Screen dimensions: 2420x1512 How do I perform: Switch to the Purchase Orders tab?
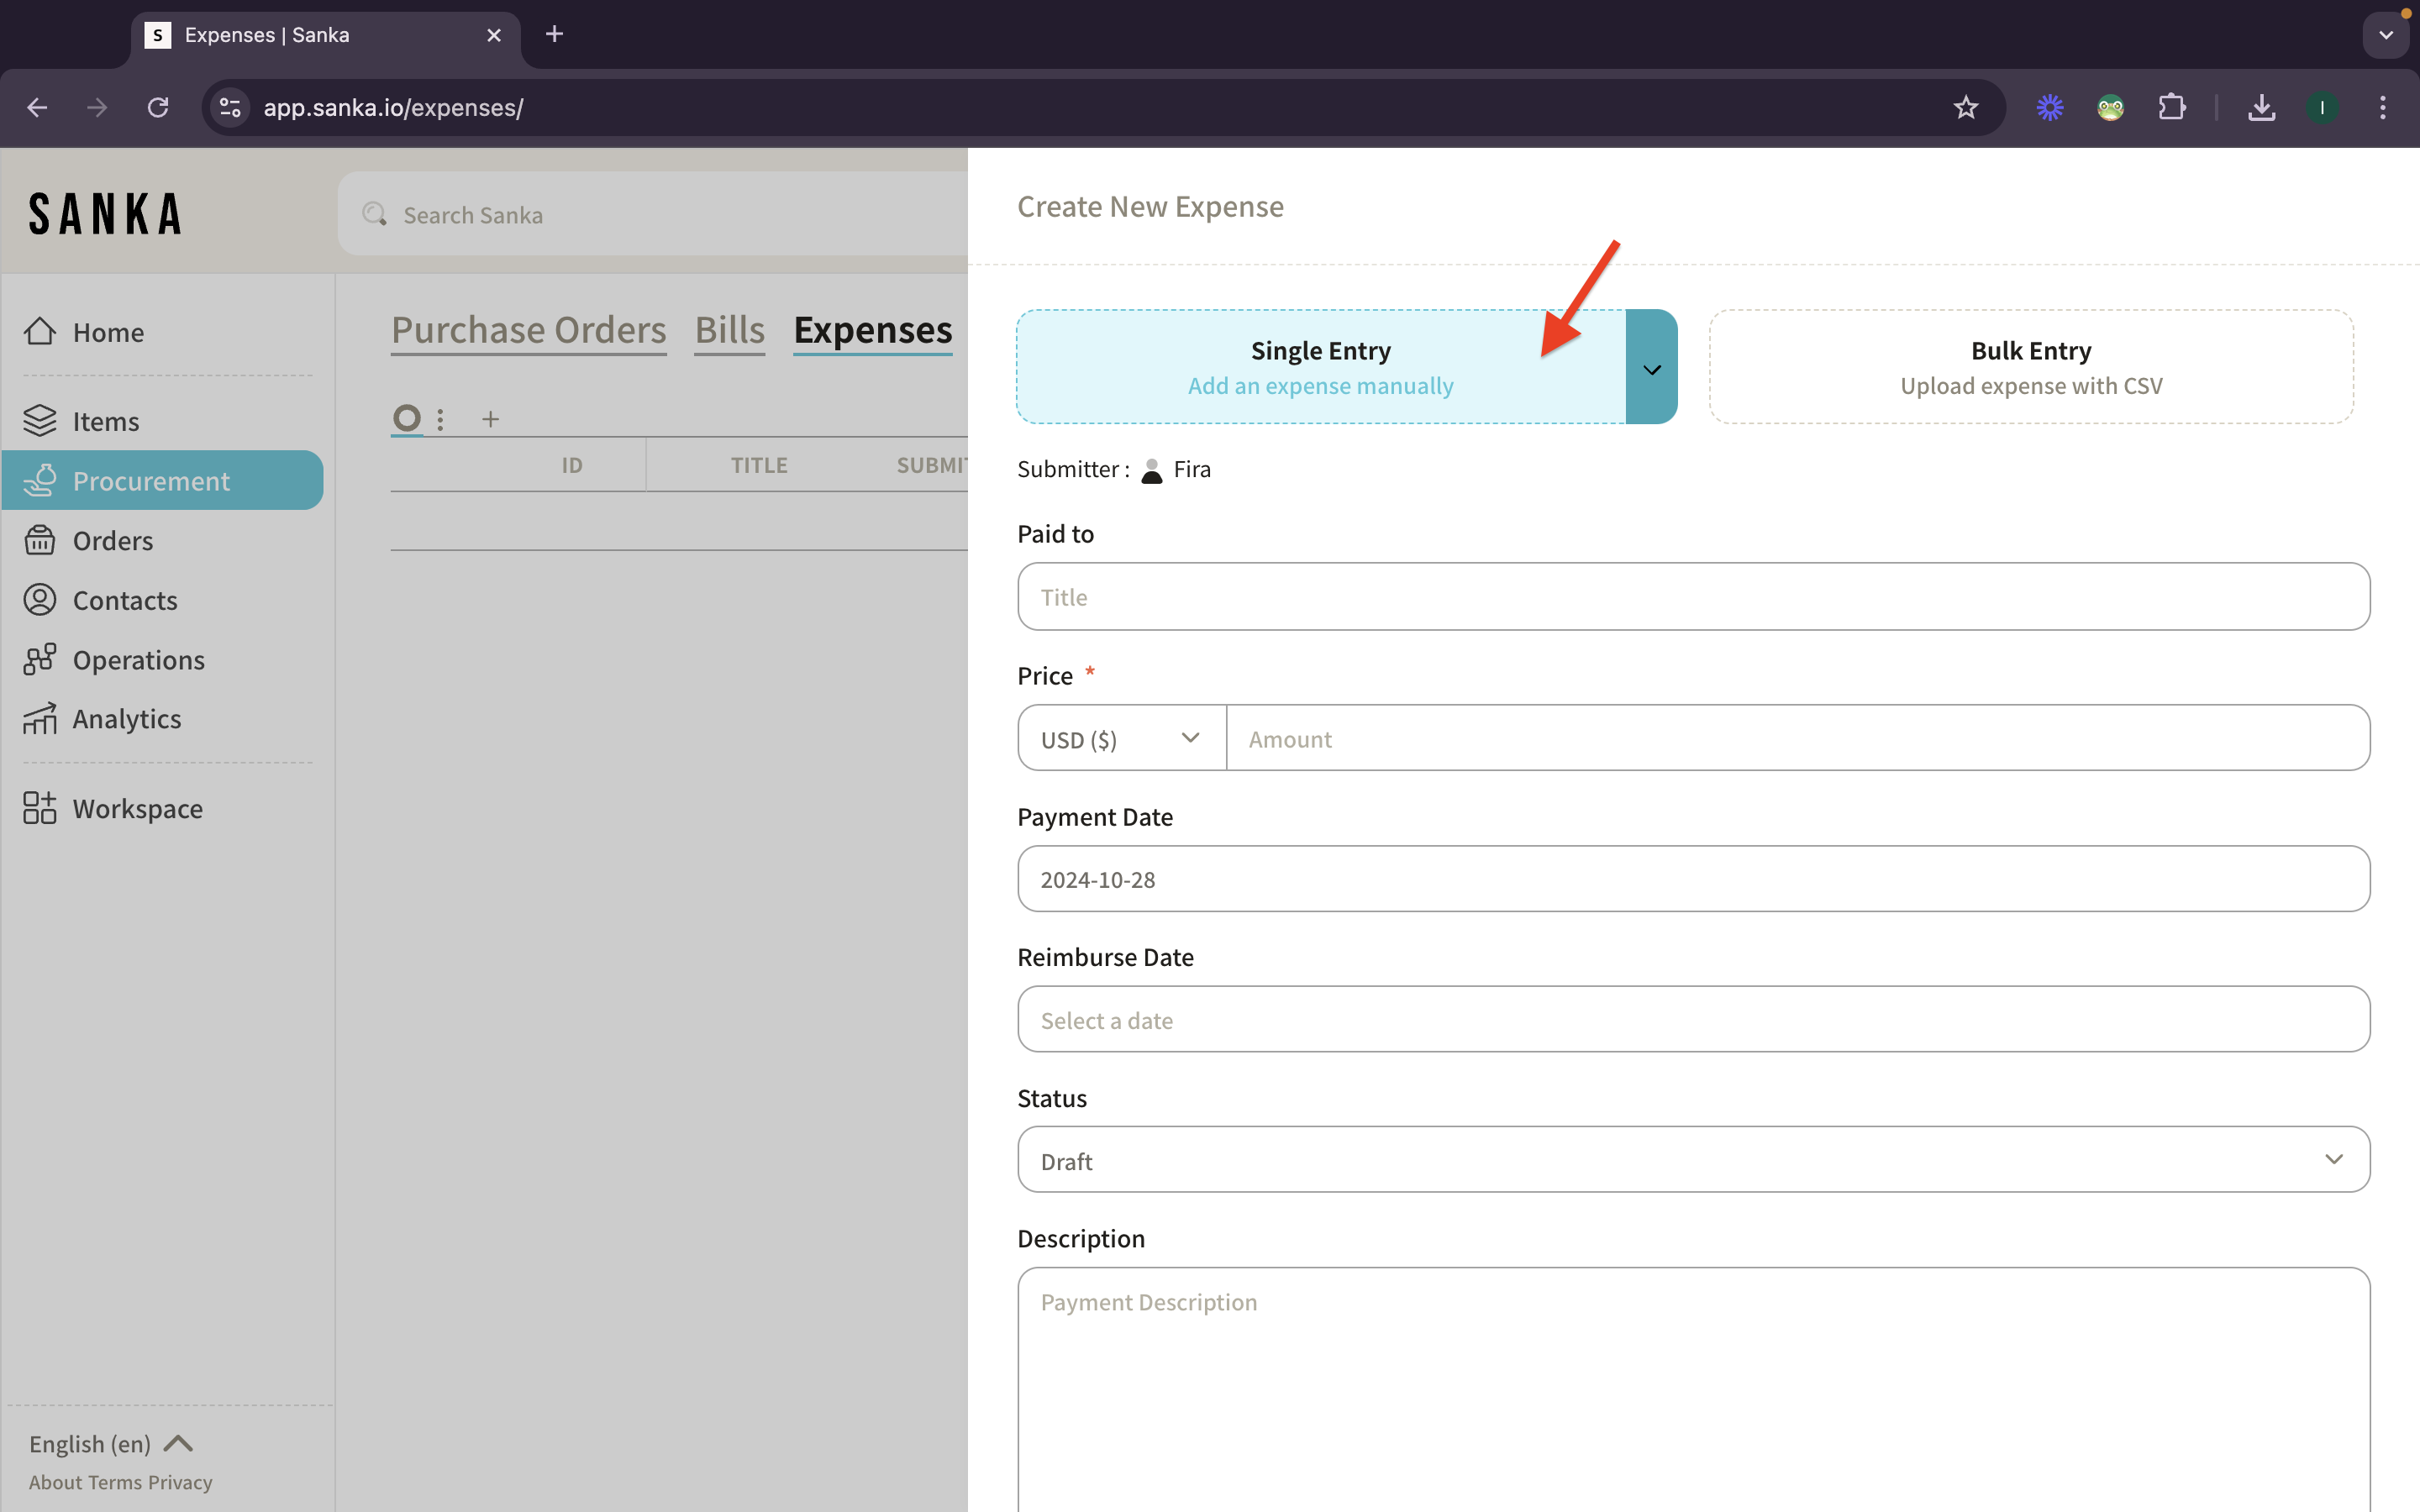[x=528, y=330]
